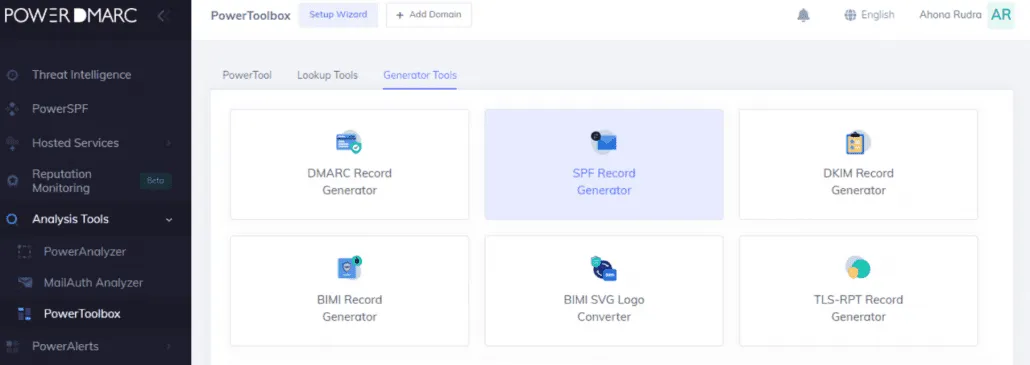The width and height of the screenshot is (1030, 365).
Task: Click the BIMI Record Generator icon
Action: point(349,268)
